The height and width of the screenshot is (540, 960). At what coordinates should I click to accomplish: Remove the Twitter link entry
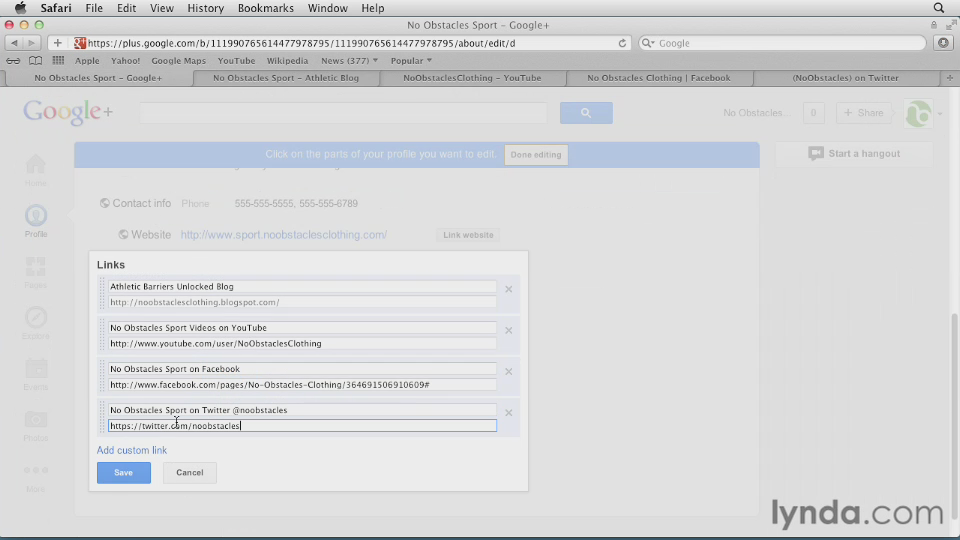coord(508,413)
